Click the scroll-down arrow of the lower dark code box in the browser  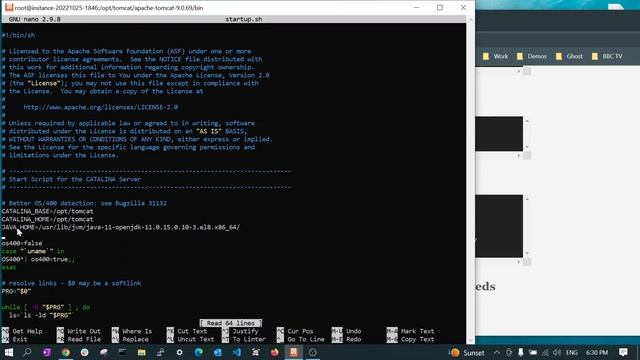[x=527, y=253]
